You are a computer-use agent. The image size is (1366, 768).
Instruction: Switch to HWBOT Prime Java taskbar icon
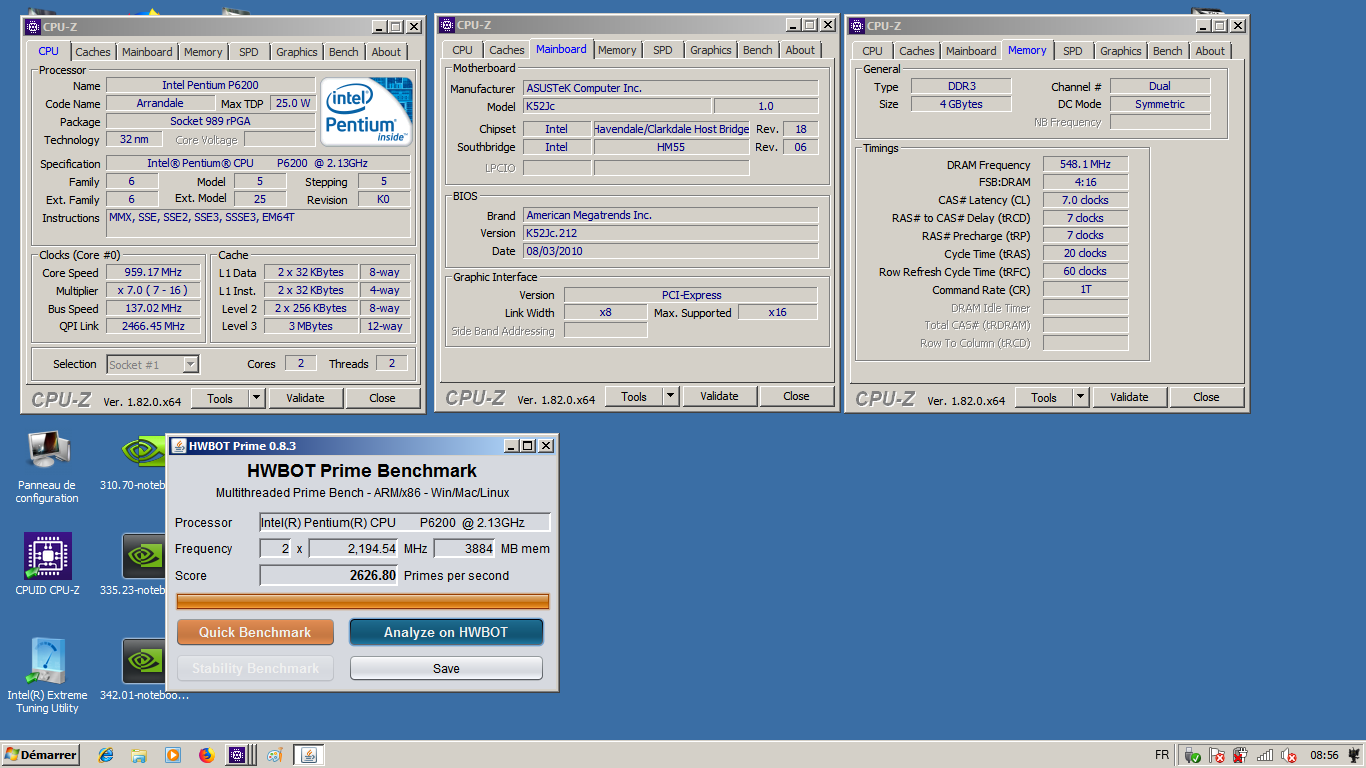tap(309, 755)
